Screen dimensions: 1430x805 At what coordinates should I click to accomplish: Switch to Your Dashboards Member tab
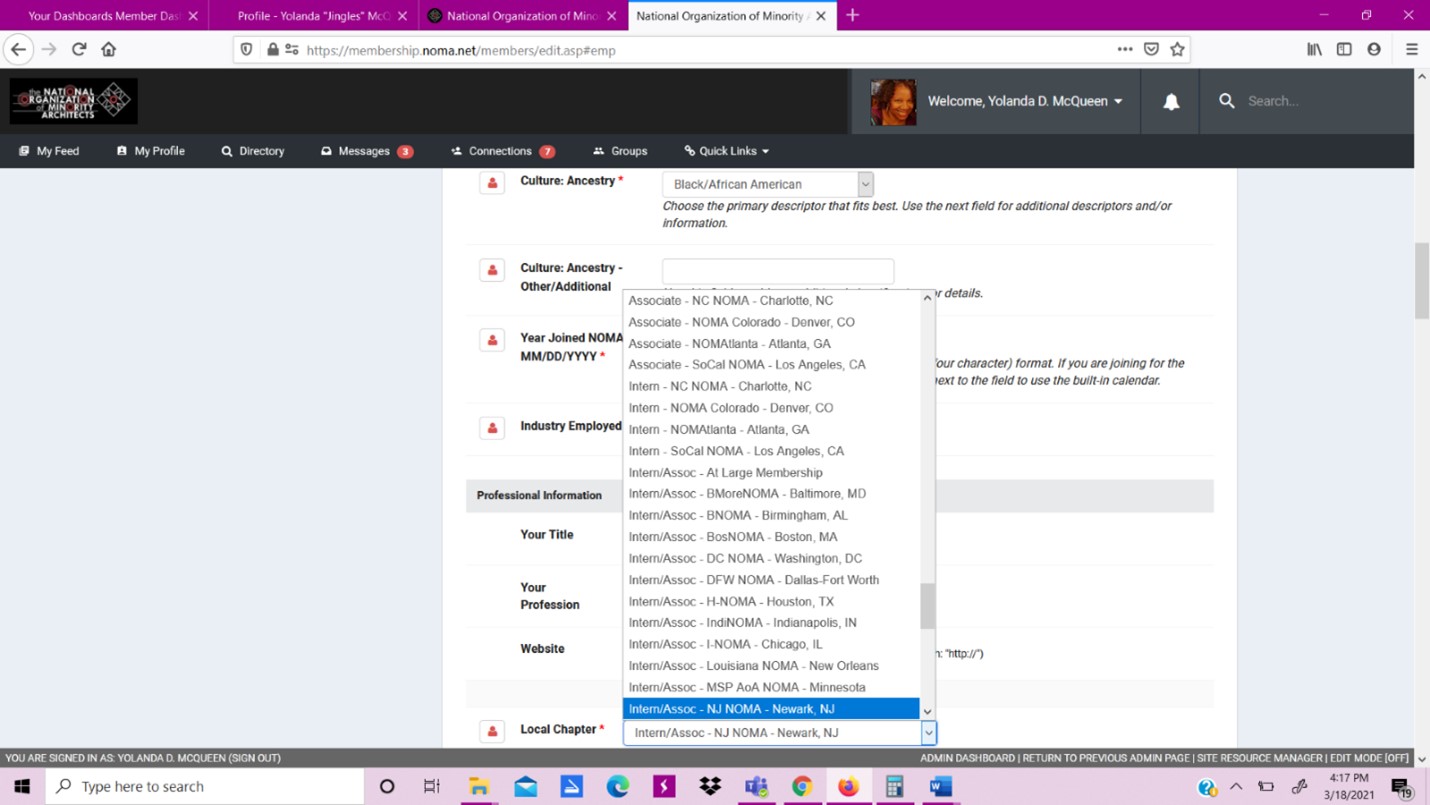click(x=104, y=16)
